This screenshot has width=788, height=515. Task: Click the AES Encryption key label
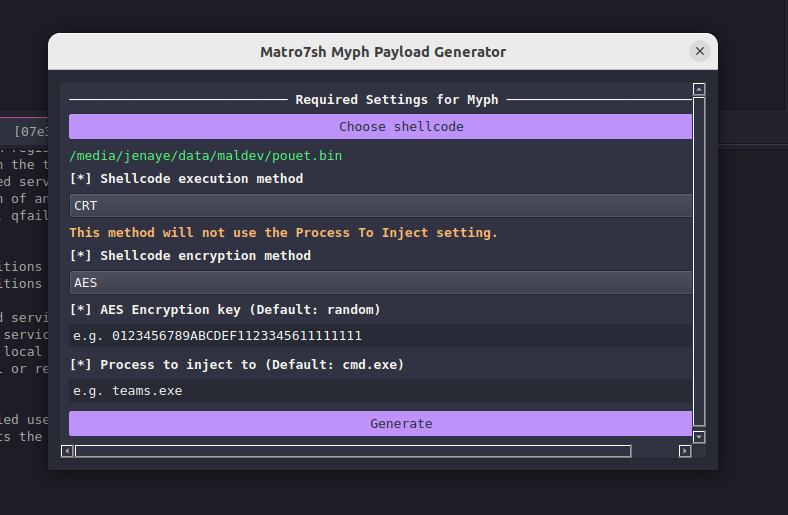(x=225, y=310)
